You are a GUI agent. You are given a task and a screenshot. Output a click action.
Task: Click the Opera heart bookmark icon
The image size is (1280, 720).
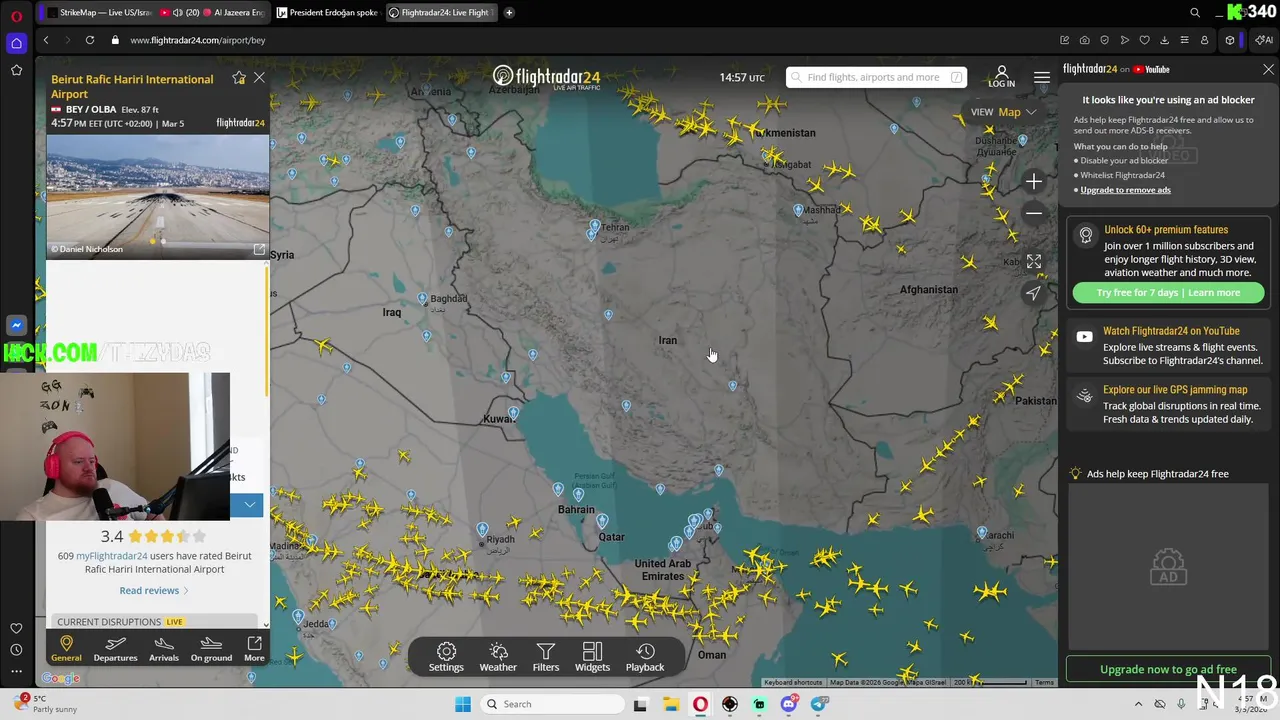[1144, 40]
